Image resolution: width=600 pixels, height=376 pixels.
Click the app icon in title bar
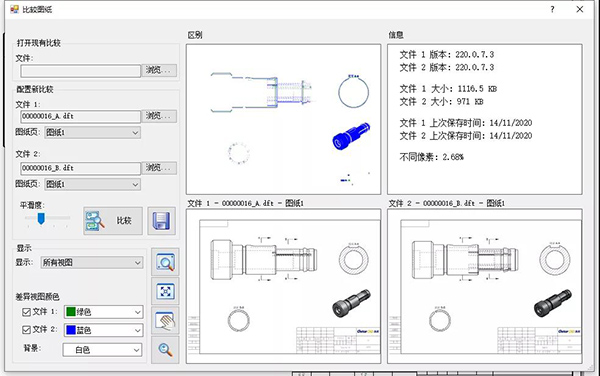pos(14,9)
